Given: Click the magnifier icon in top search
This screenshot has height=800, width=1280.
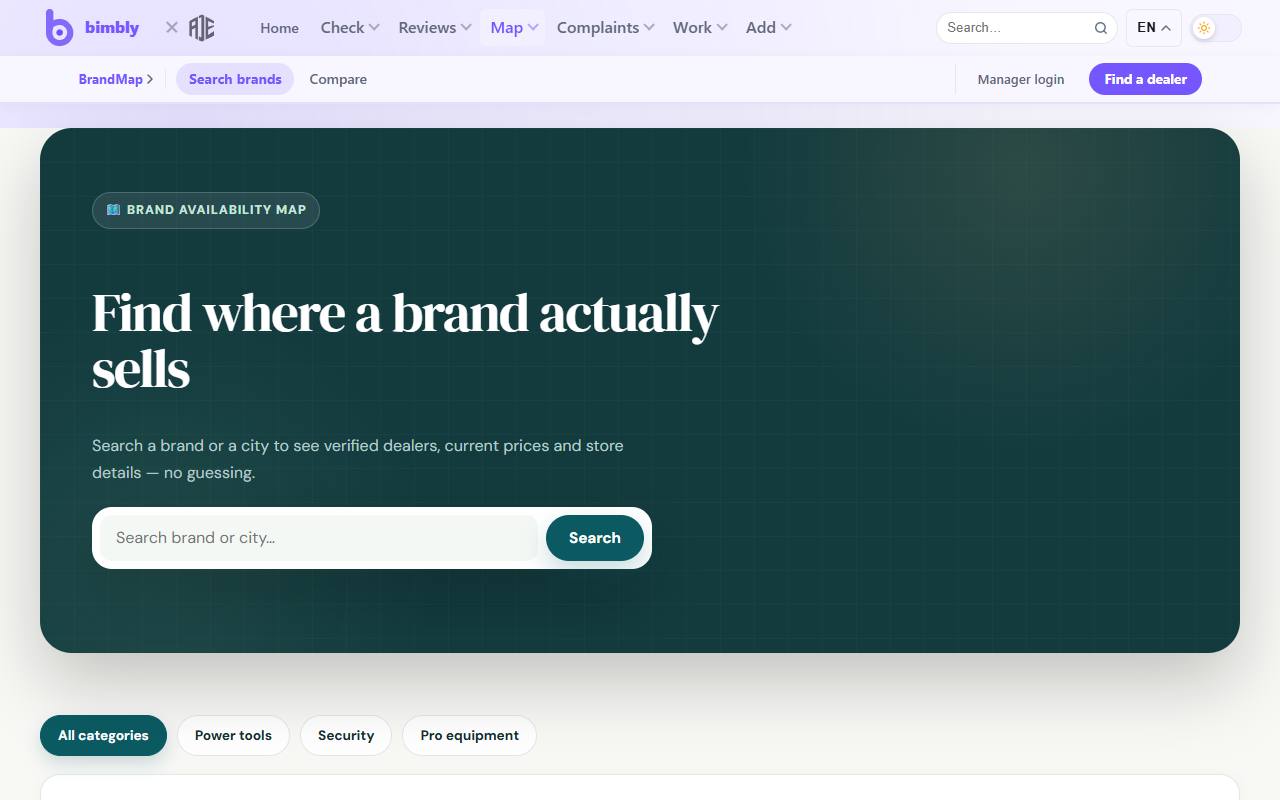Looking at the screenshot, I should [1101, 28].
